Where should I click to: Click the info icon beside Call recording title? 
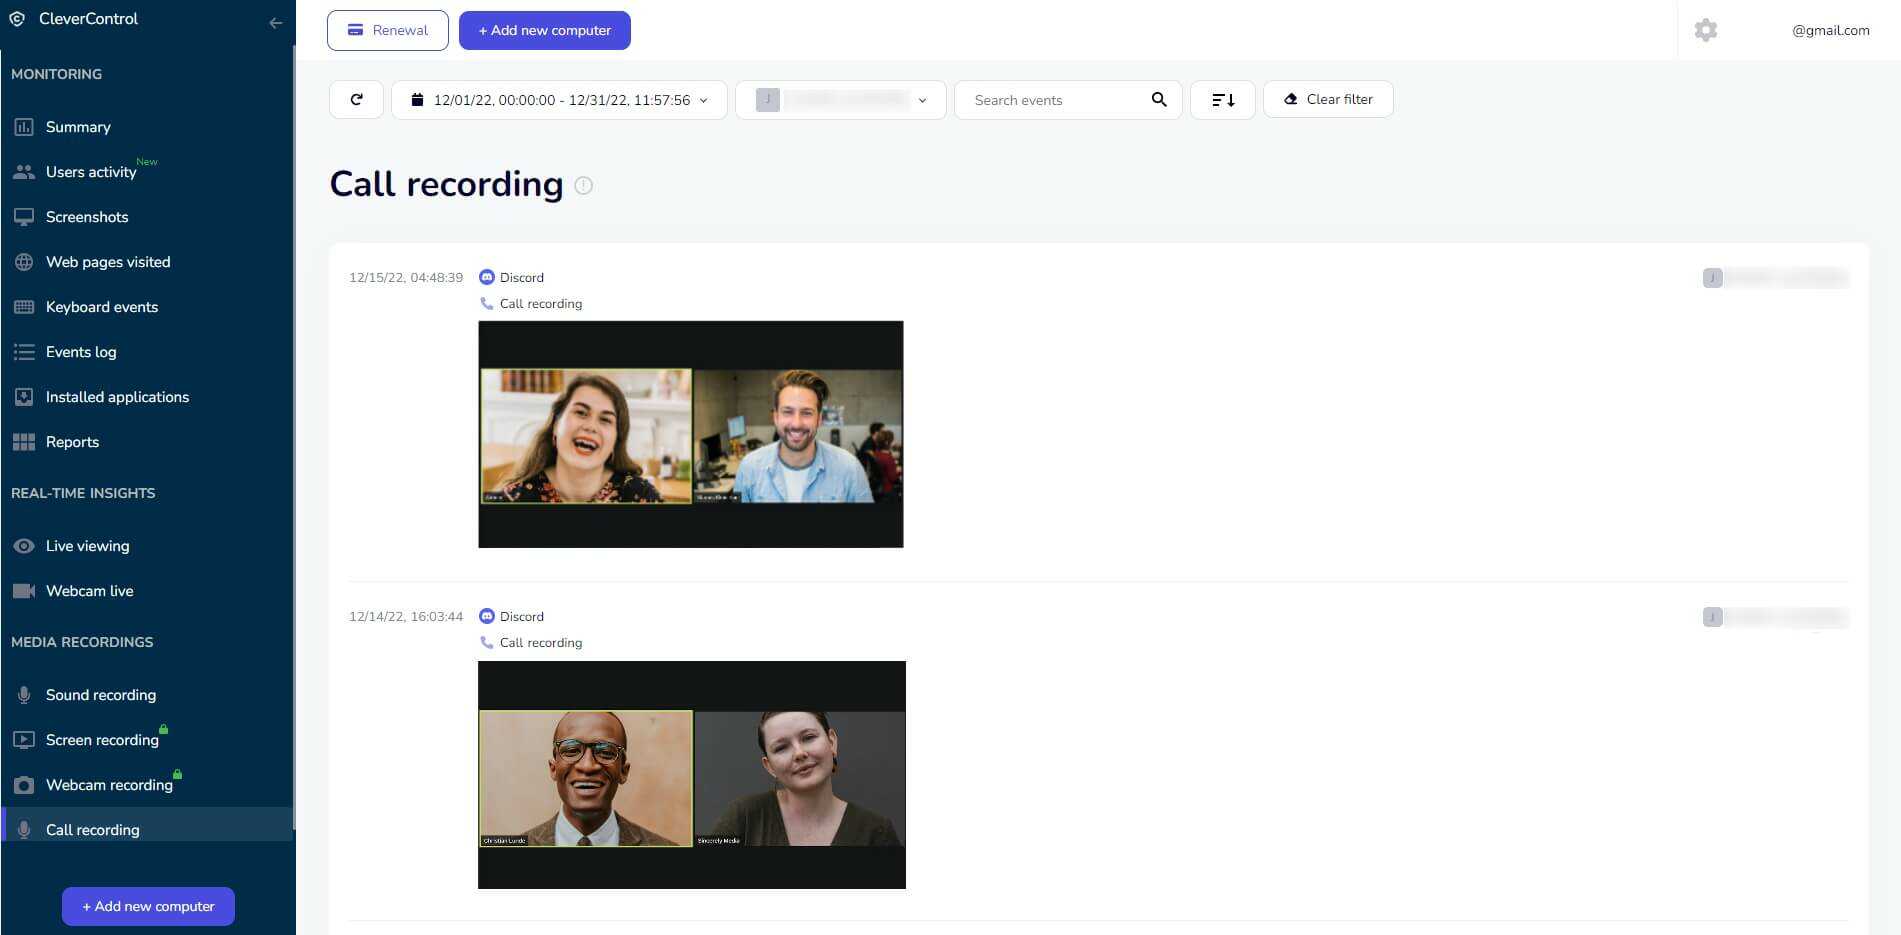point(584,186)
